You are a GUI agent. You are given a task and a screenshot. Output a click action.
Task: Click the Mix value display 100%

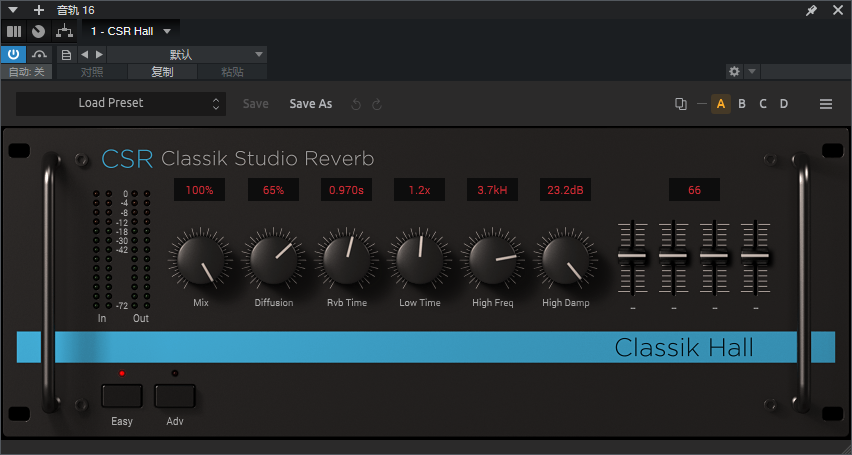click(x=199, y=190)
